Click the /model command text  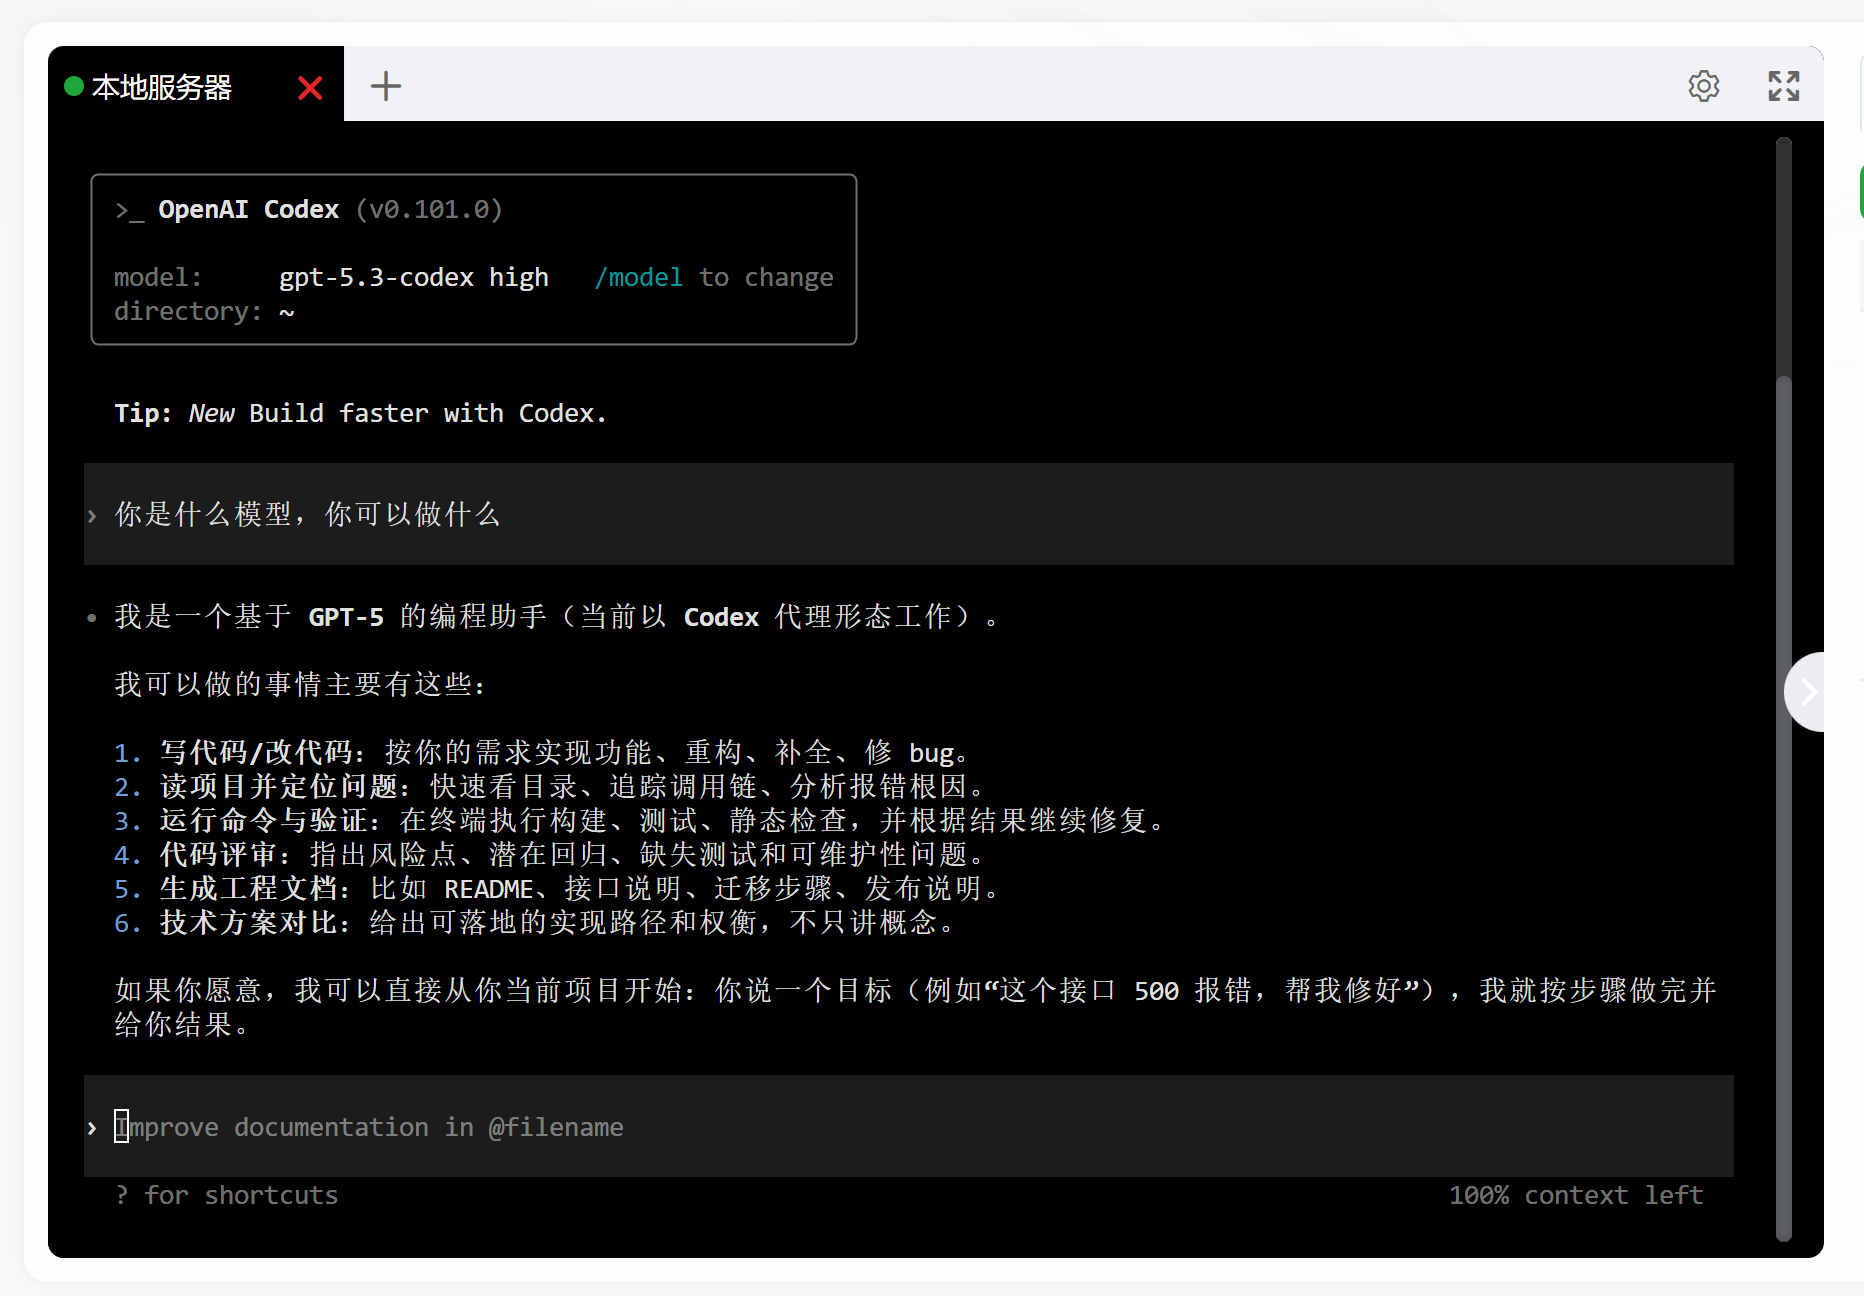[x=639, y=277]
